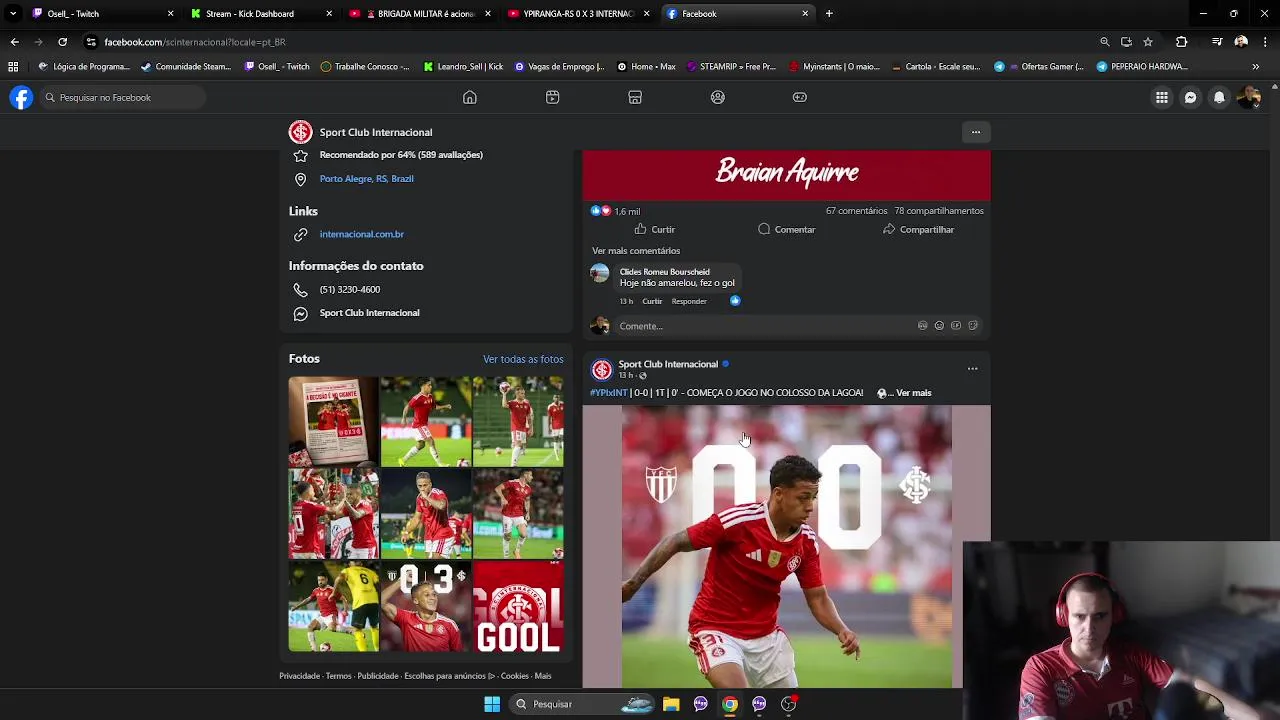Open the Facebook menu grid icon
The width and height of the screenshot is (1280, 720).
coord(1162,97)
